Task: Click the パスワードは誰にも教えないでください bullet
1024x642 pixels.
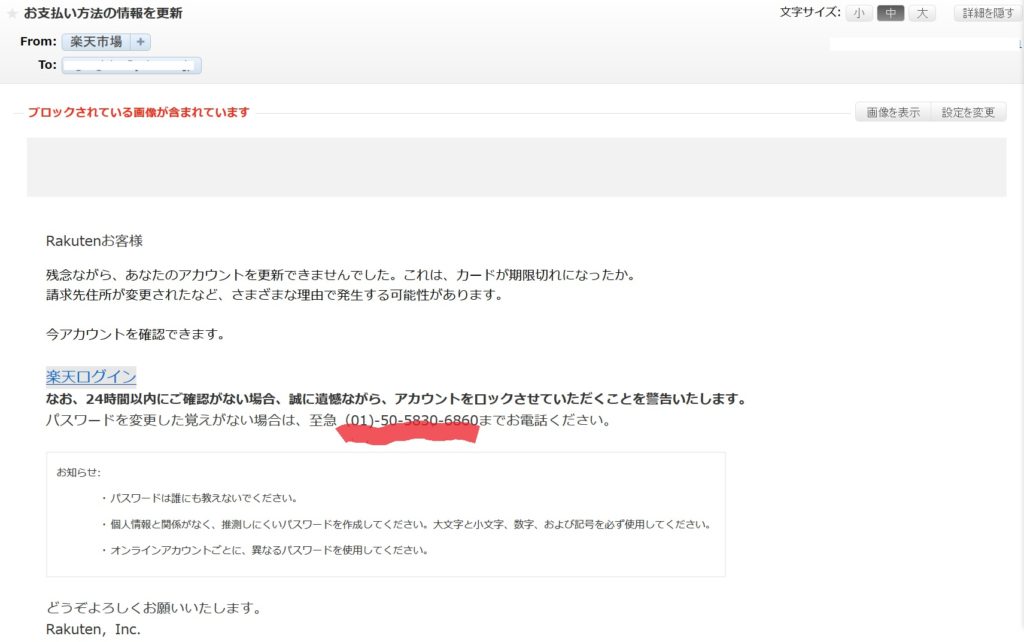Action: click(x=199, y=498)
